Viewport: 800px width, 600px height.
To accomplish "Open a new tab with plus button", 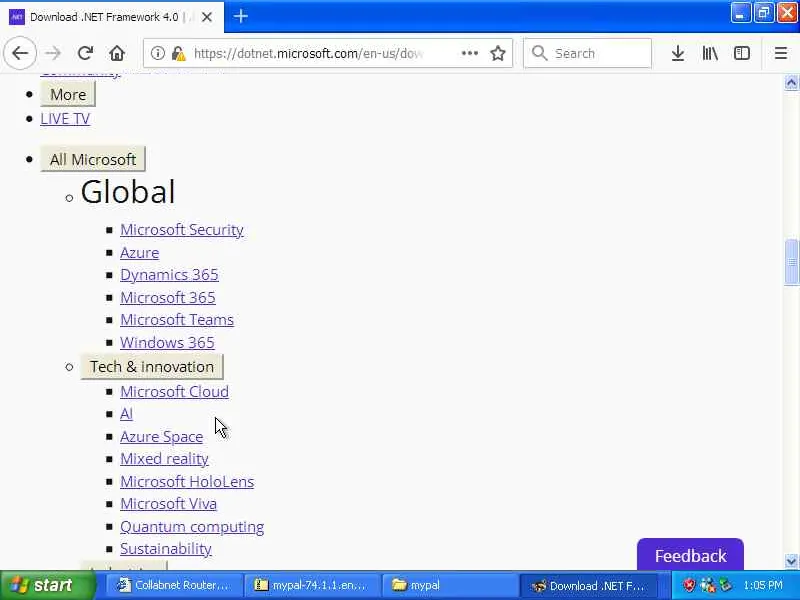I will [x=241, y=16].
